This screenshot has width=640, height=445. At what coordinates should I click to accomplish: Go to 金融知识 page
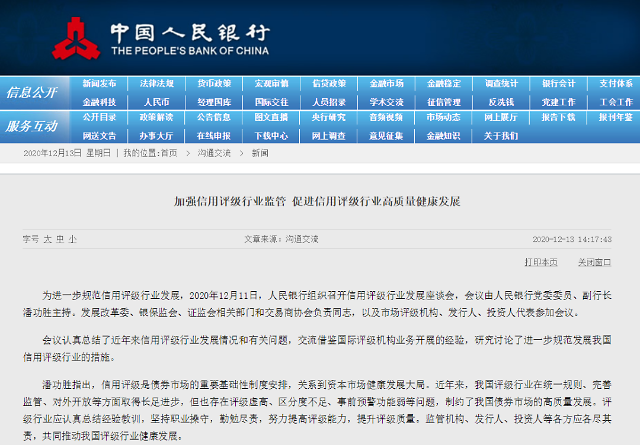click(x=444, y=136)
